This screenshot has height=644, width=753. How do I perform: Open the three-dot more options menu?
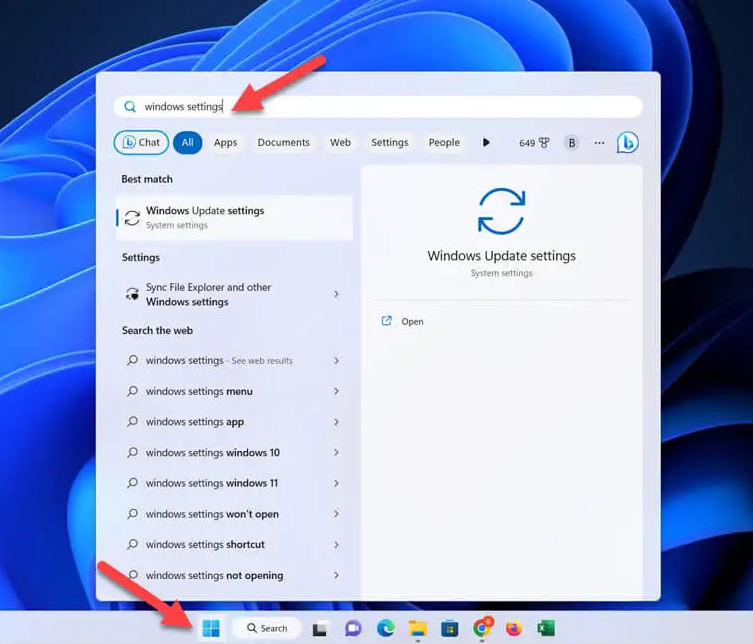[599, 143]
